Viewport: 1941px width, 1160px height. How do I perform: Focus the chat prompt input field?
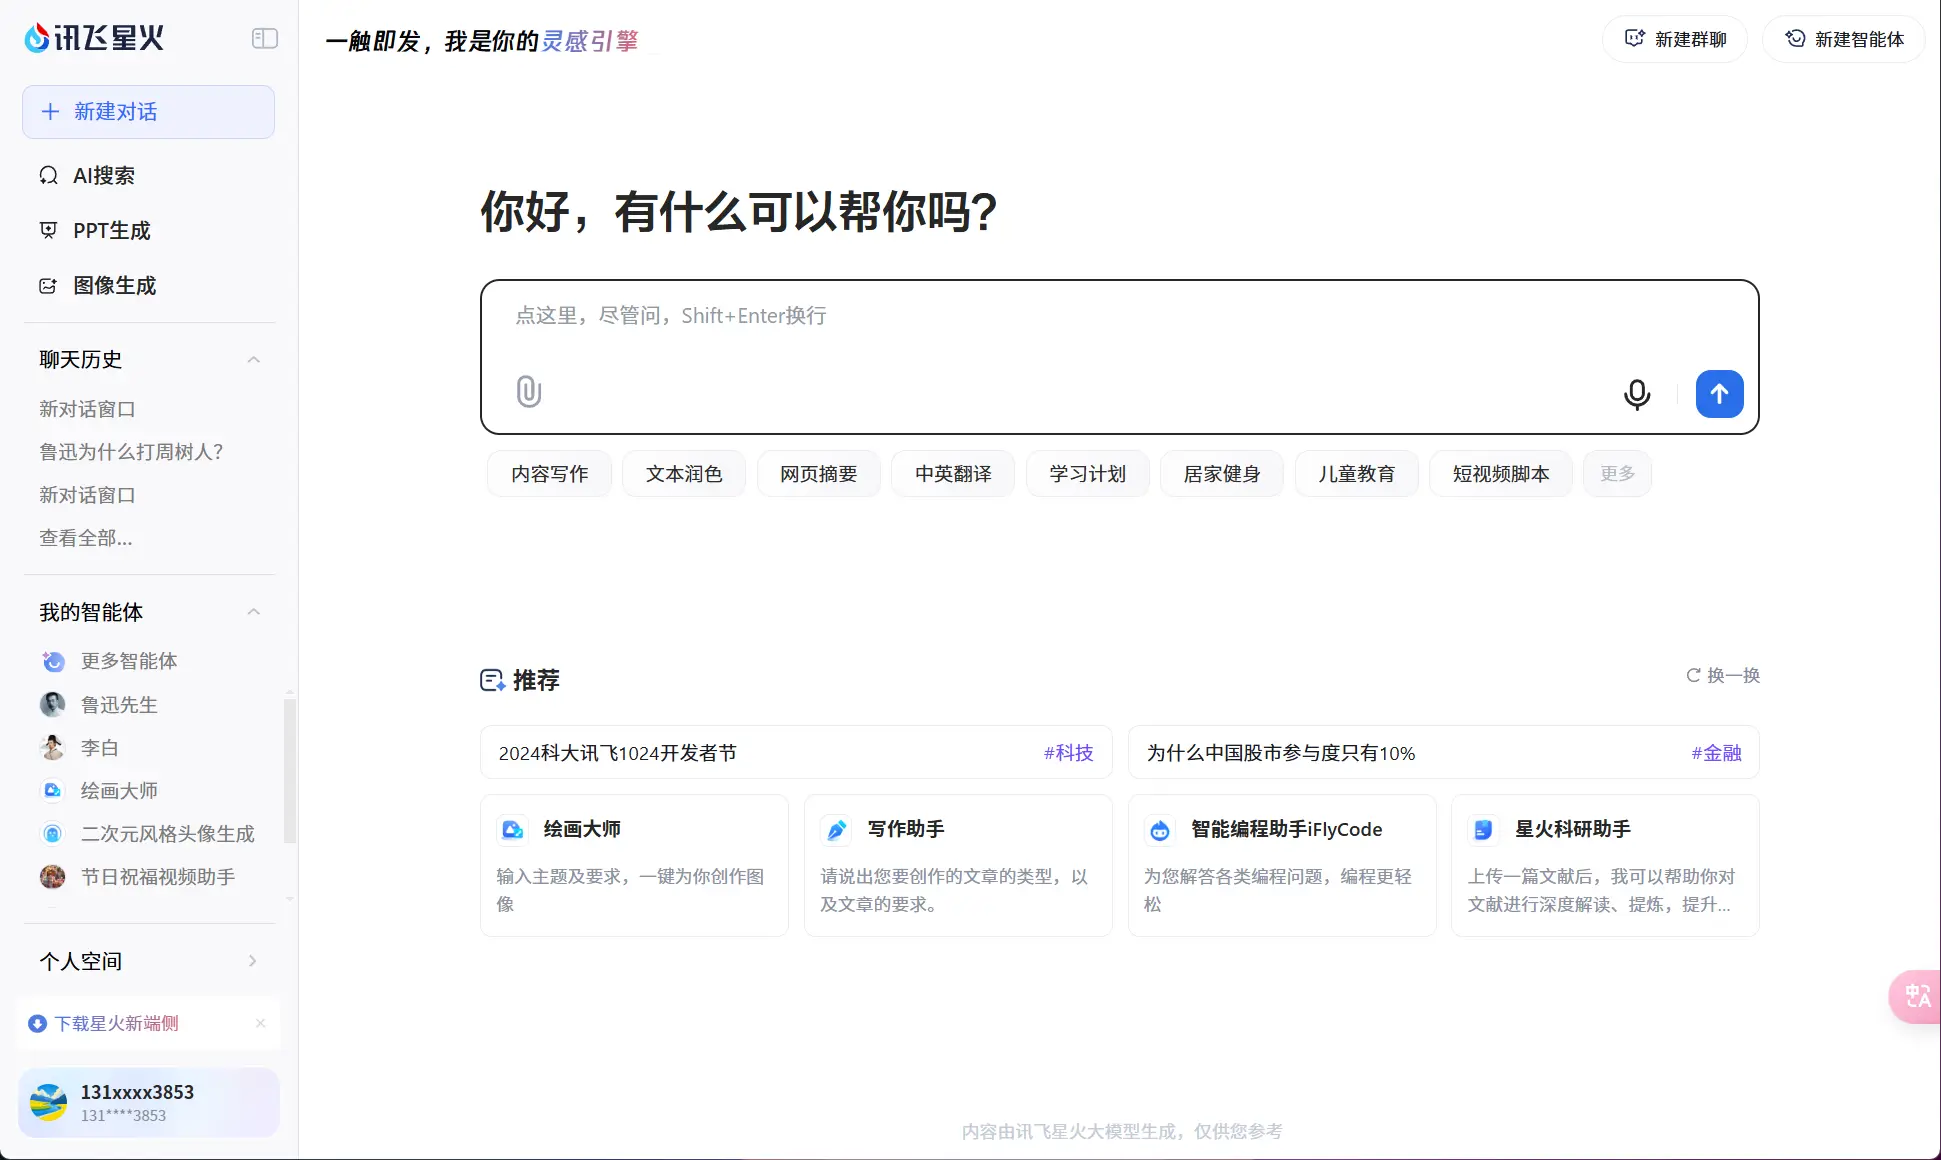(1119, 317)
